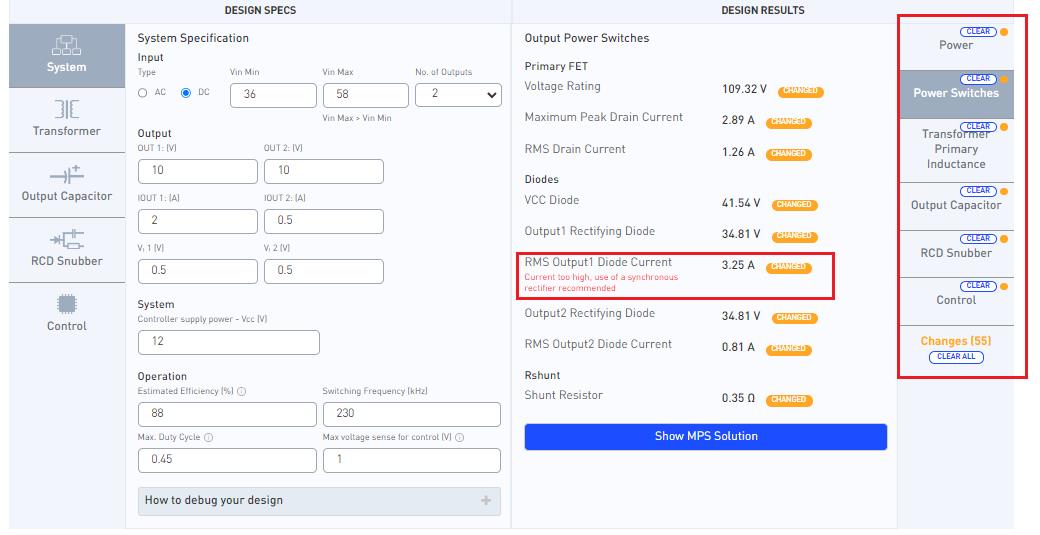Clear changes on RCD Snubber tab

pyautogui.click(x=978, y=239)
